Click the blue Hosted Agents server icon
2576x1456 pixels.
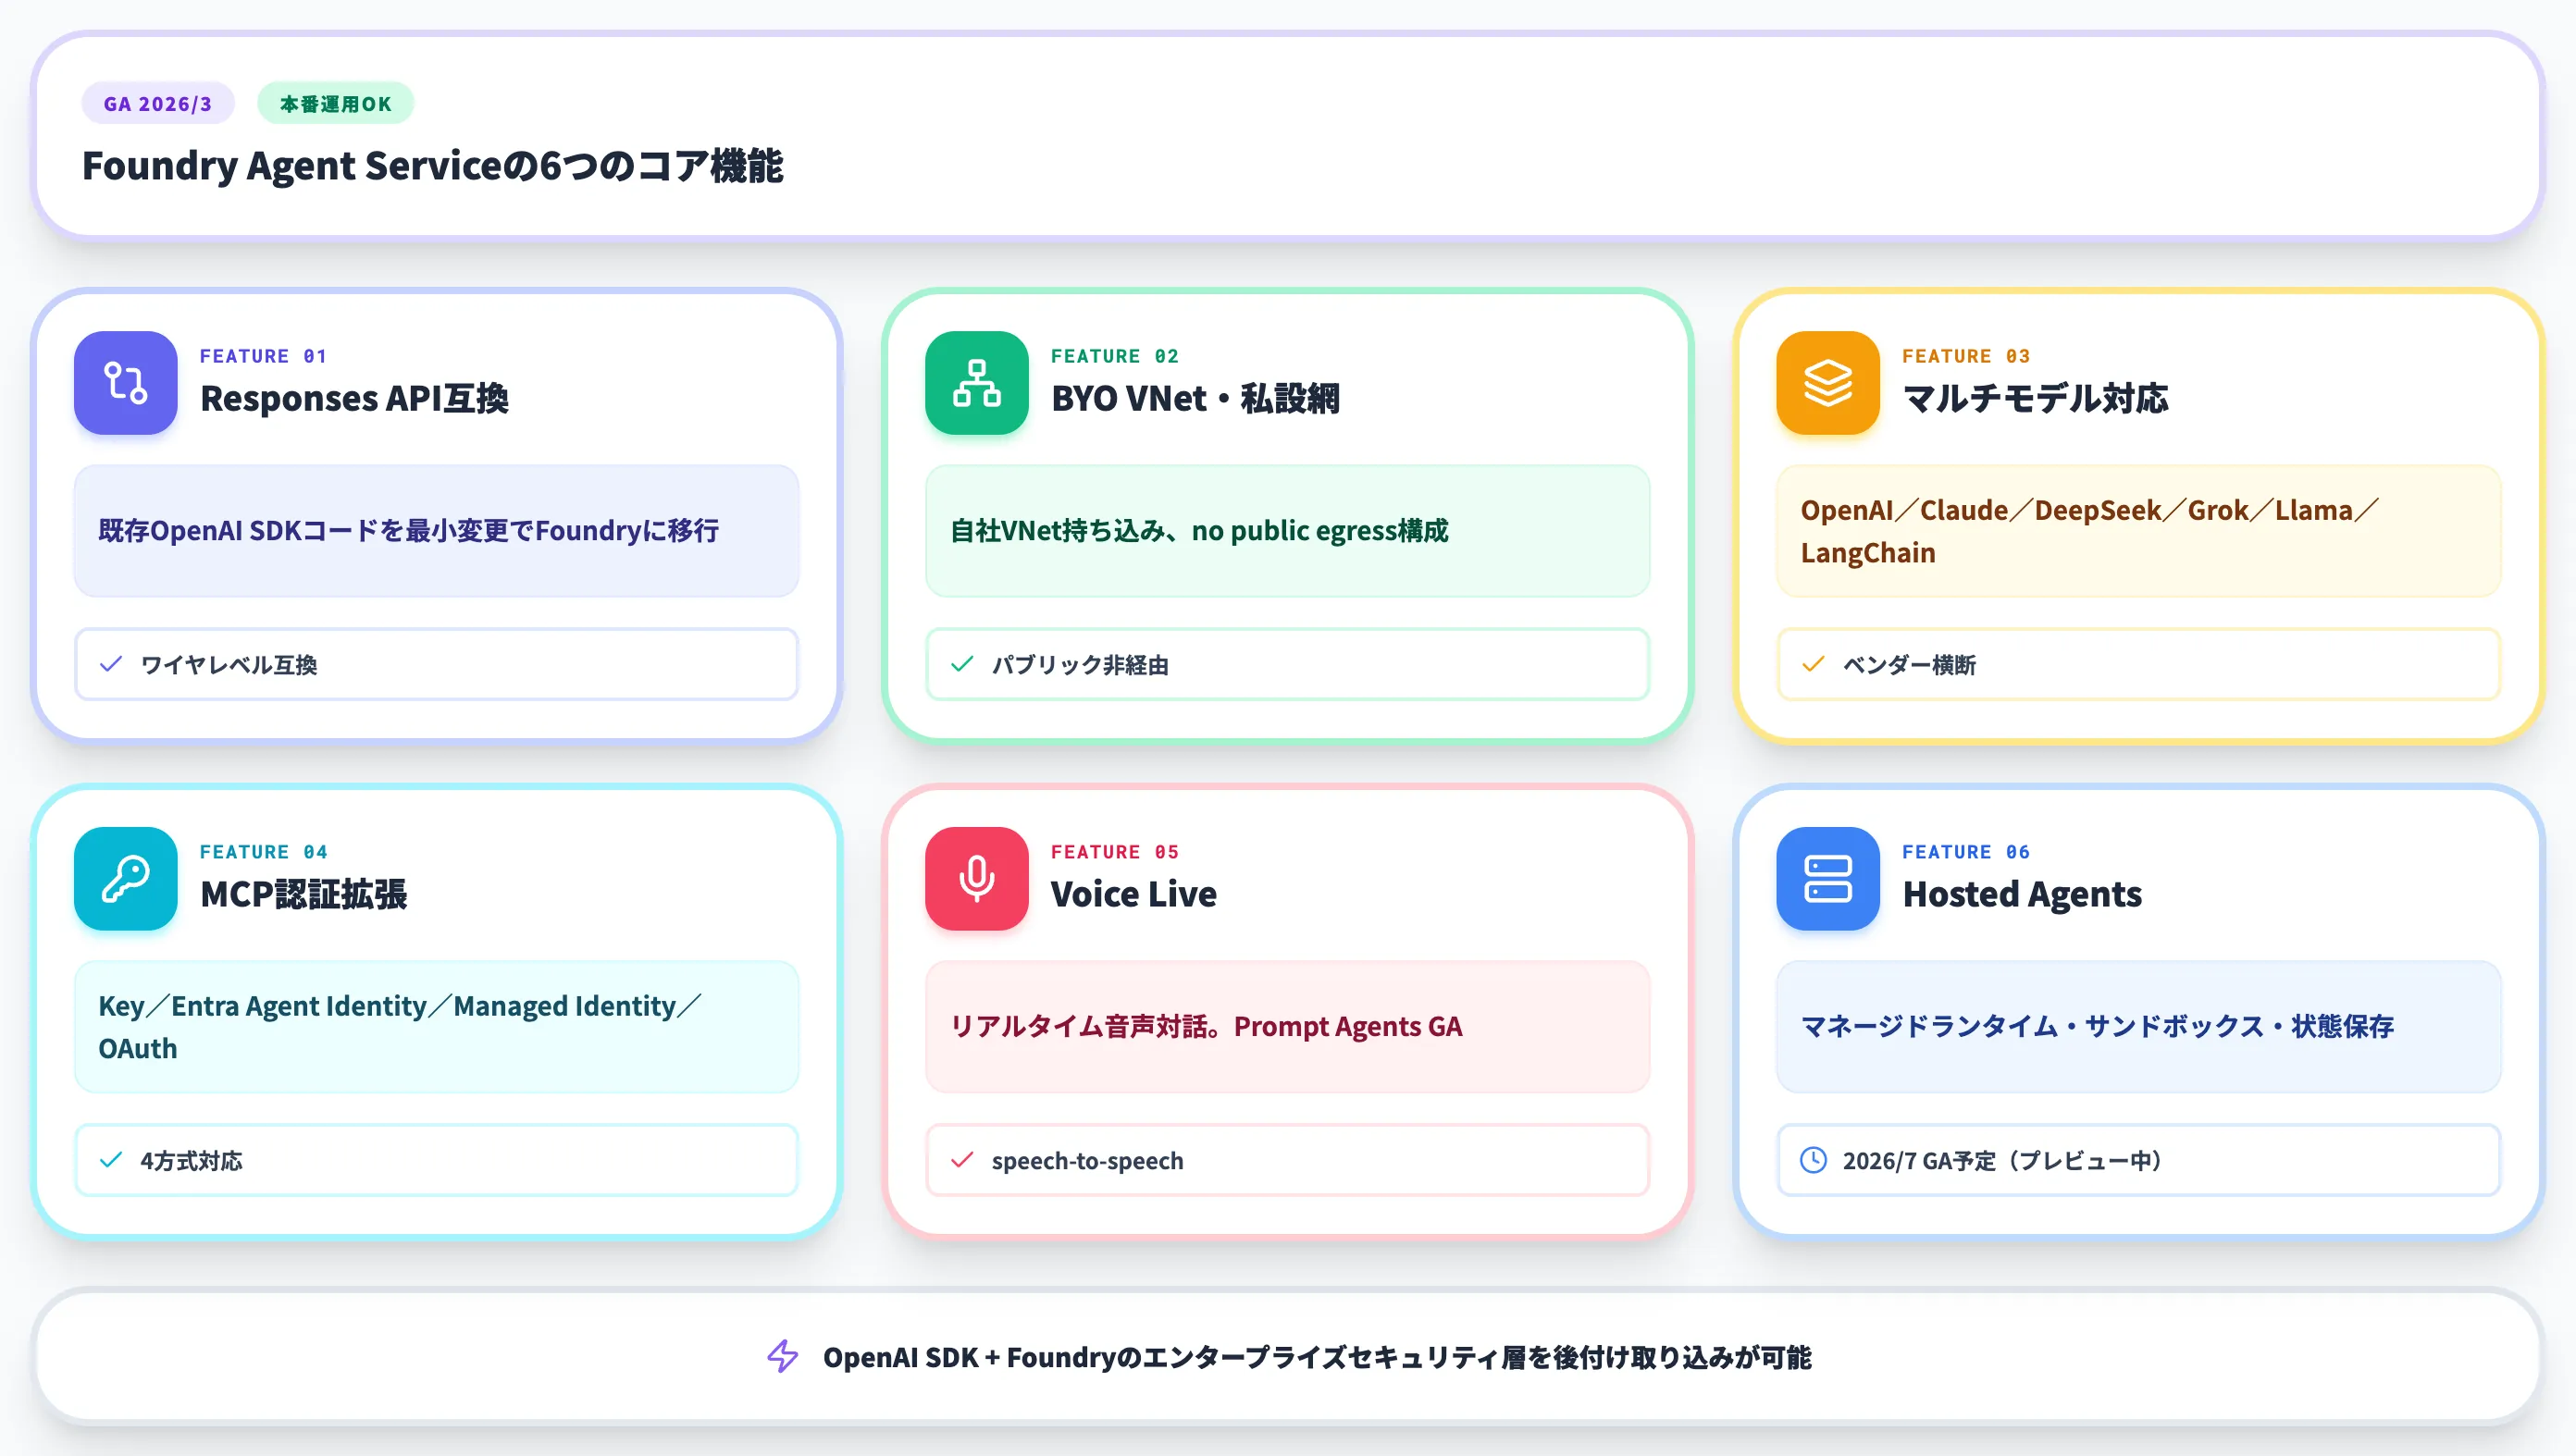(x=1827, y=879)
